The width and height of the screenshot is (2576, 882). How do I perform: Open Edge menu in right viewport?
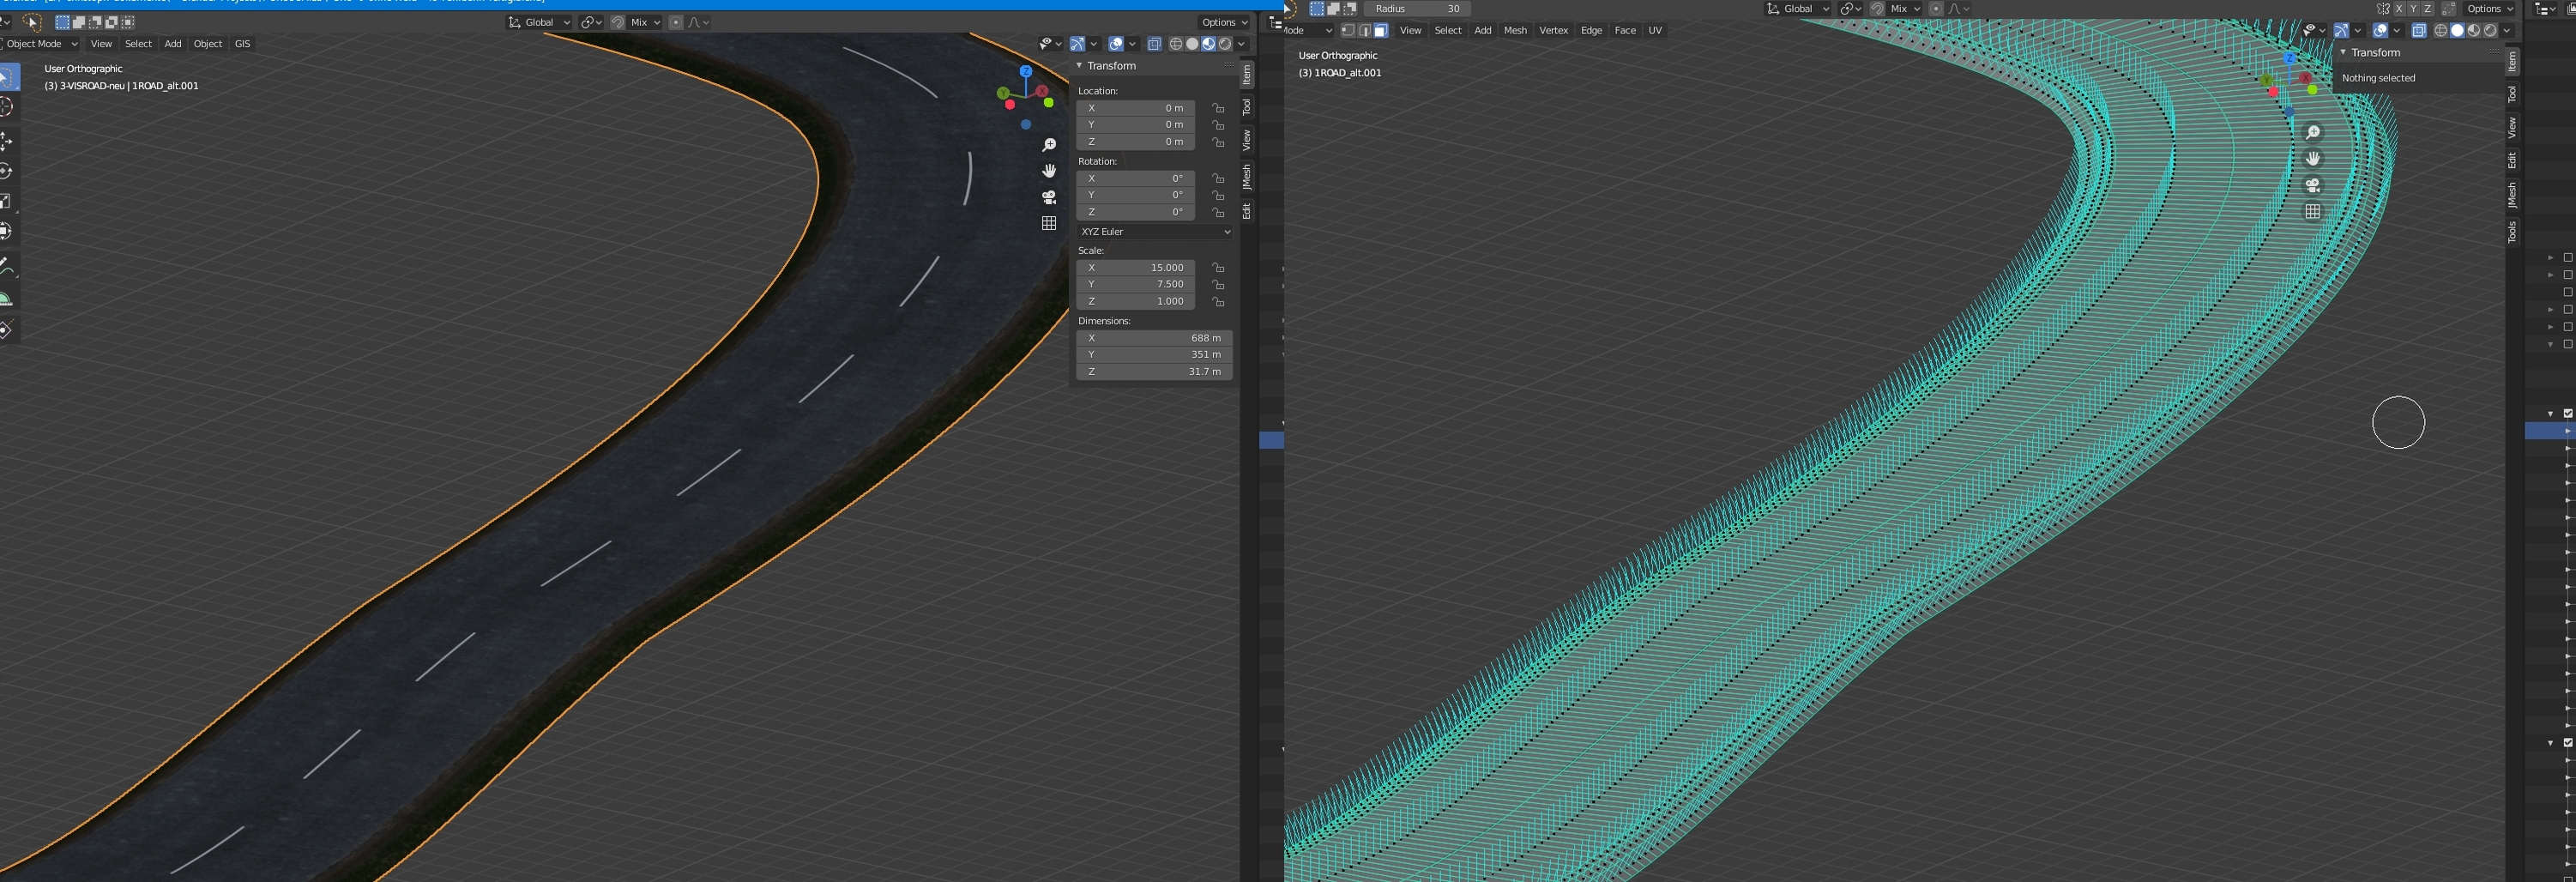point(1591,30)
